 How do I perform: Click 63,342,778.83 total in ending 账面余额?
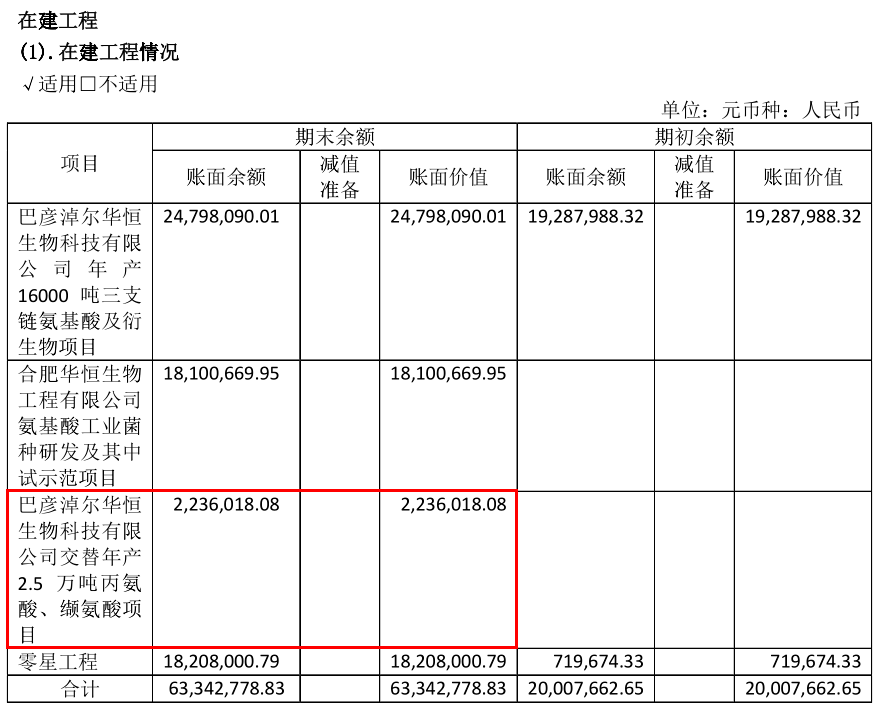point(226,688)
